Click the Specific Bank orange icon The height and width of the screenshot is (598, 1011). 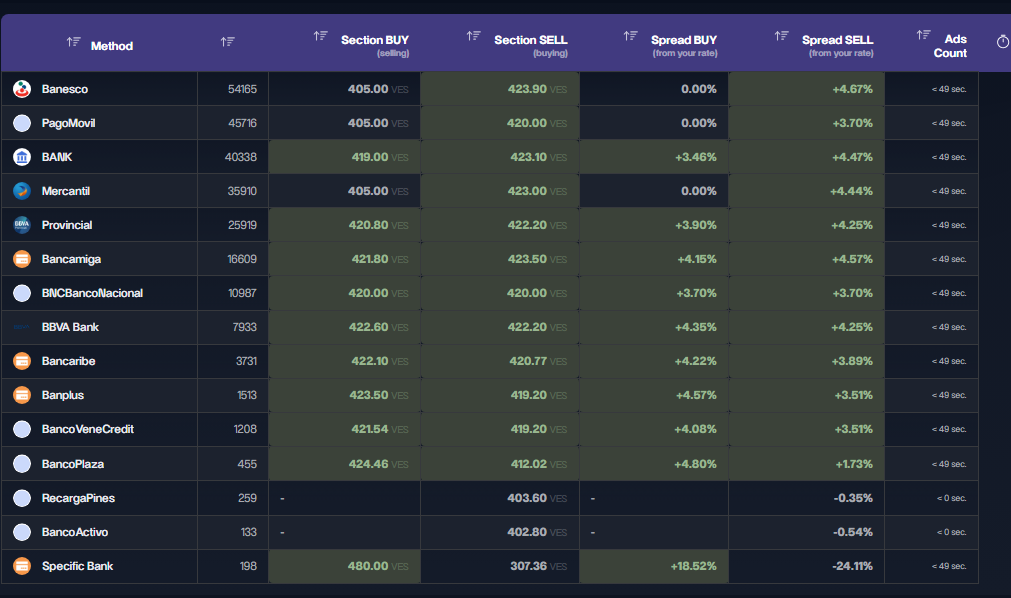pos(22,566)
